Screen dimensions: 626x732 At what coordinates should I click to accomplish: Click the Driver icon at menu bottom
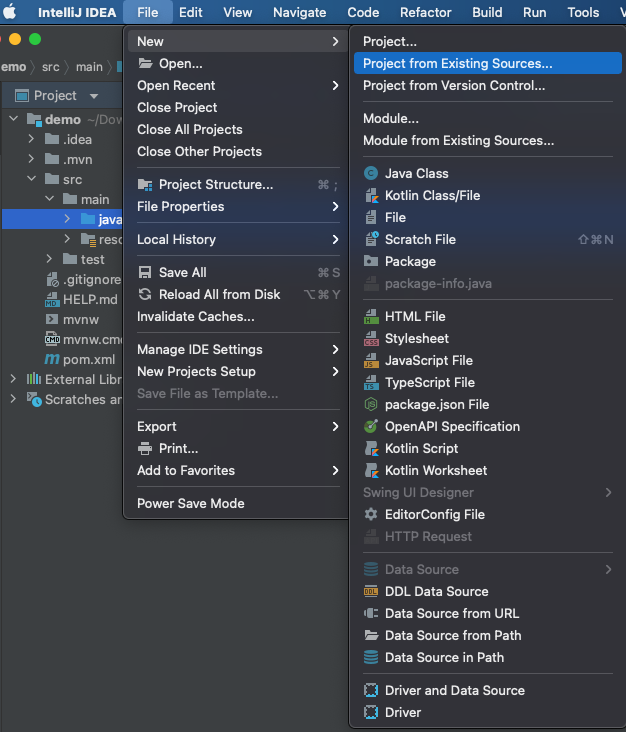[371, 712]
